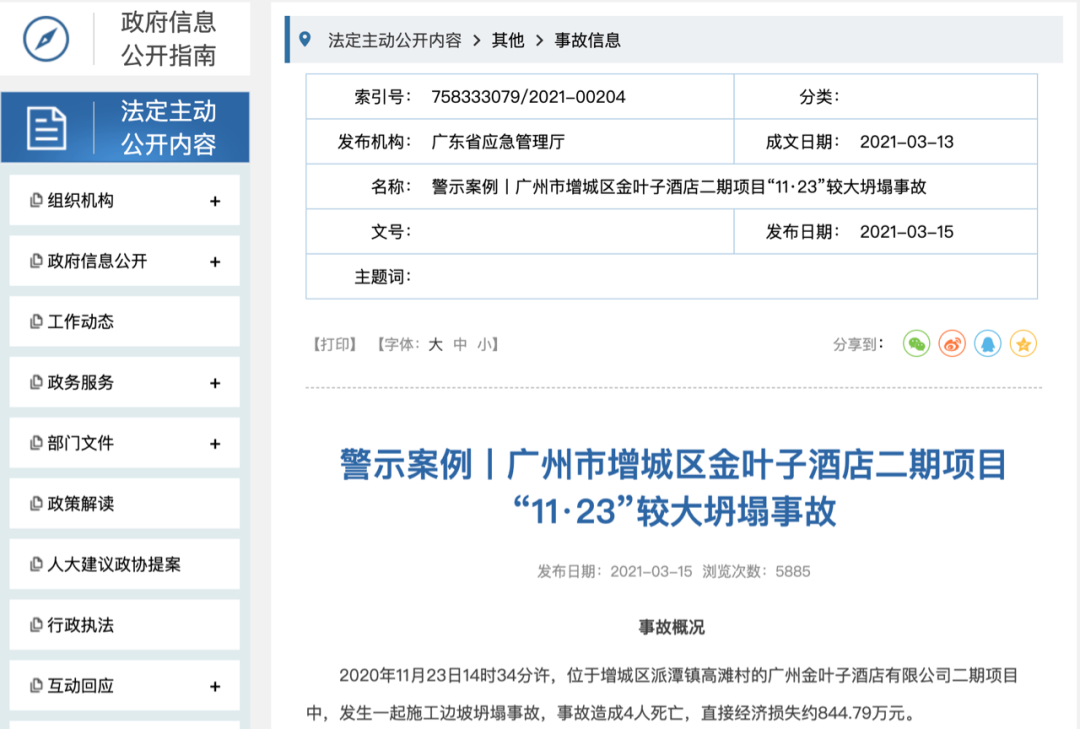Click the 成文日期 value 2021-03-13
The image size is (1080, 729).
tap(906, 142)
